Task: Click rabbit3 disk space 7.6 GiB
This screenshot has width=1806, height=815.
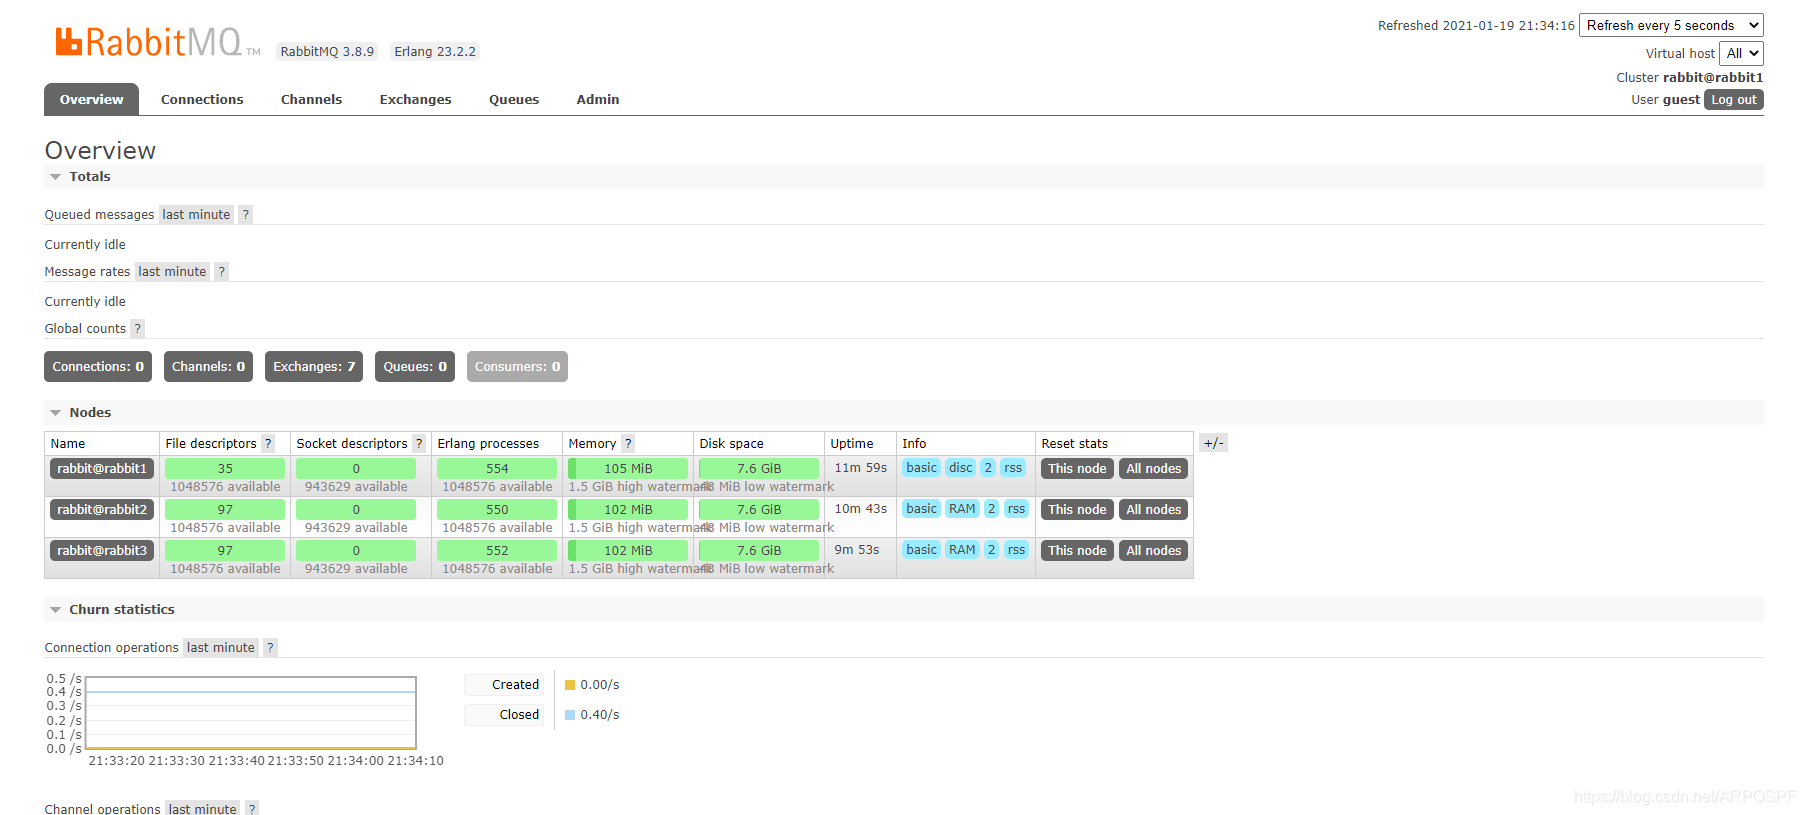Action: coord(759,550)
